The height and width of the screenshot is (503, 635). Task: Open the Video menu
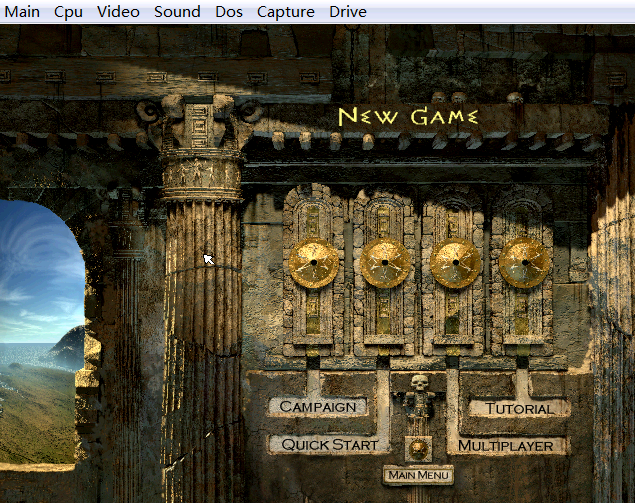pyautogui.click(x=118, y=11)
